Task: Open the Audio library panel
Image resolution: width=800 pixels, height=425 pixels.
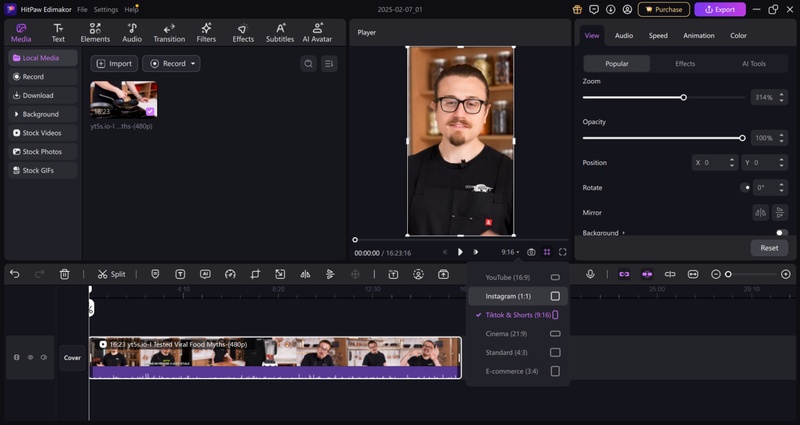Action: [132, 33]
